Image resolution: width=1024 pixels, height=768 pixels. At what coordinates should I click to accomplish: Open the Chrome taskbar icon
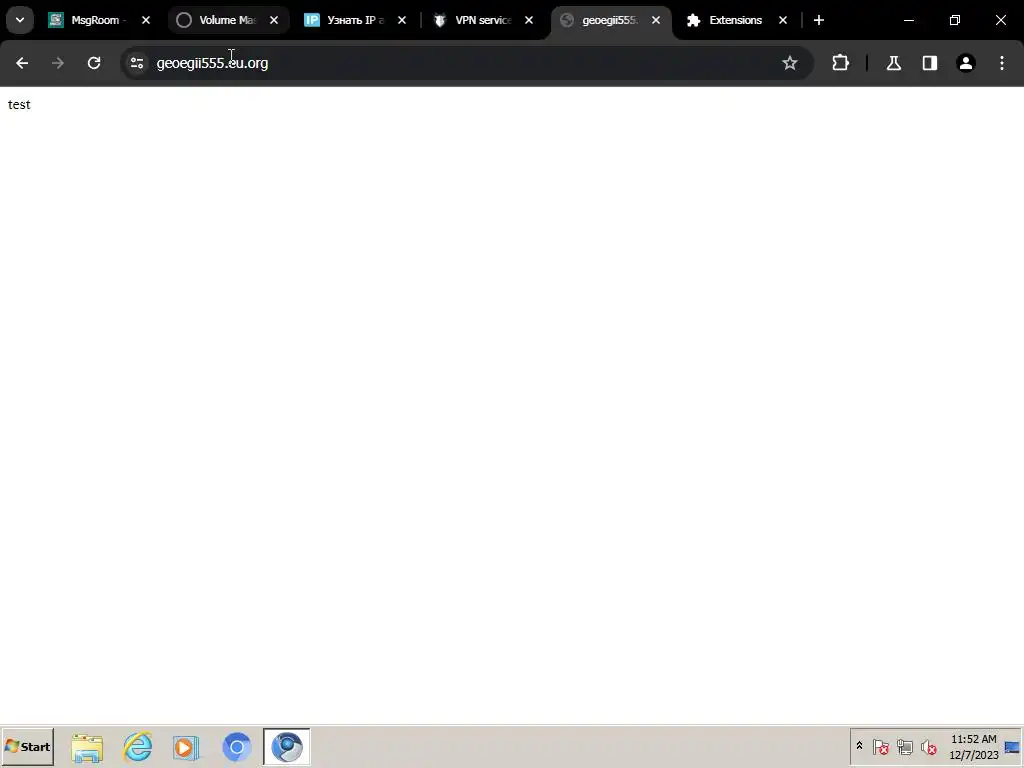[236, 747]
